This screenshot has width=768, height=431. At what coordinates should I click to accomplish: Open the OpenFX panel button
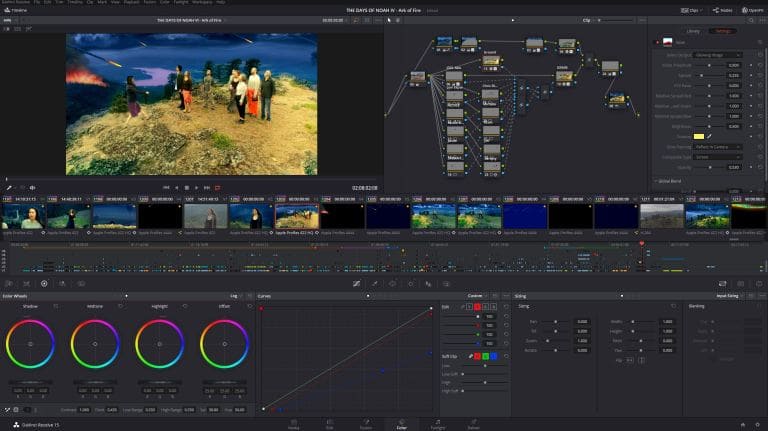753,10
